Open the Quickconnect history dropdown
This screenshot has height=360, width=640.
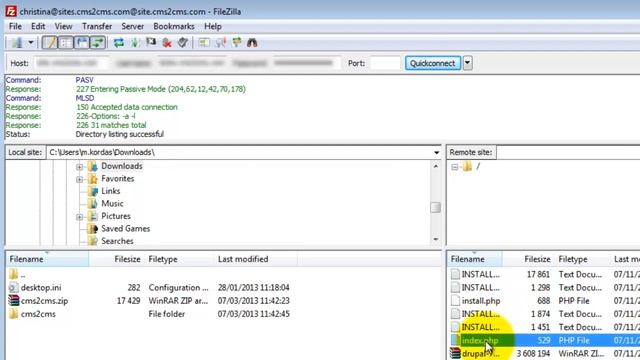click(x=468, y=63)
